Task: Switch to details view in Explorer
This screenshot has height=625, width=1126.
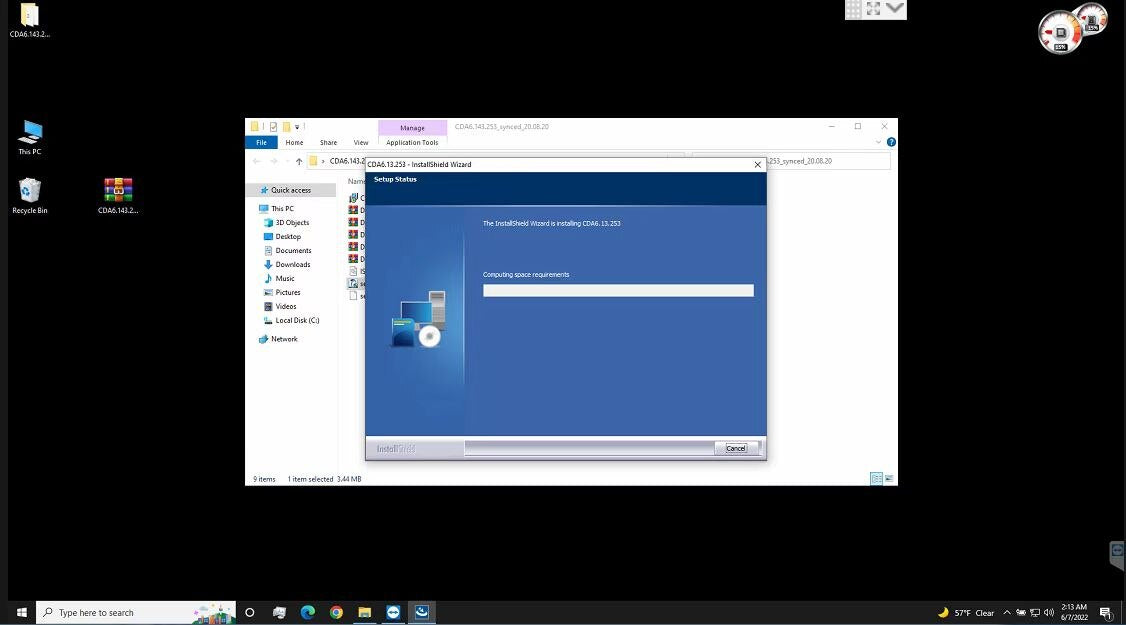Action: click(876, 479)
